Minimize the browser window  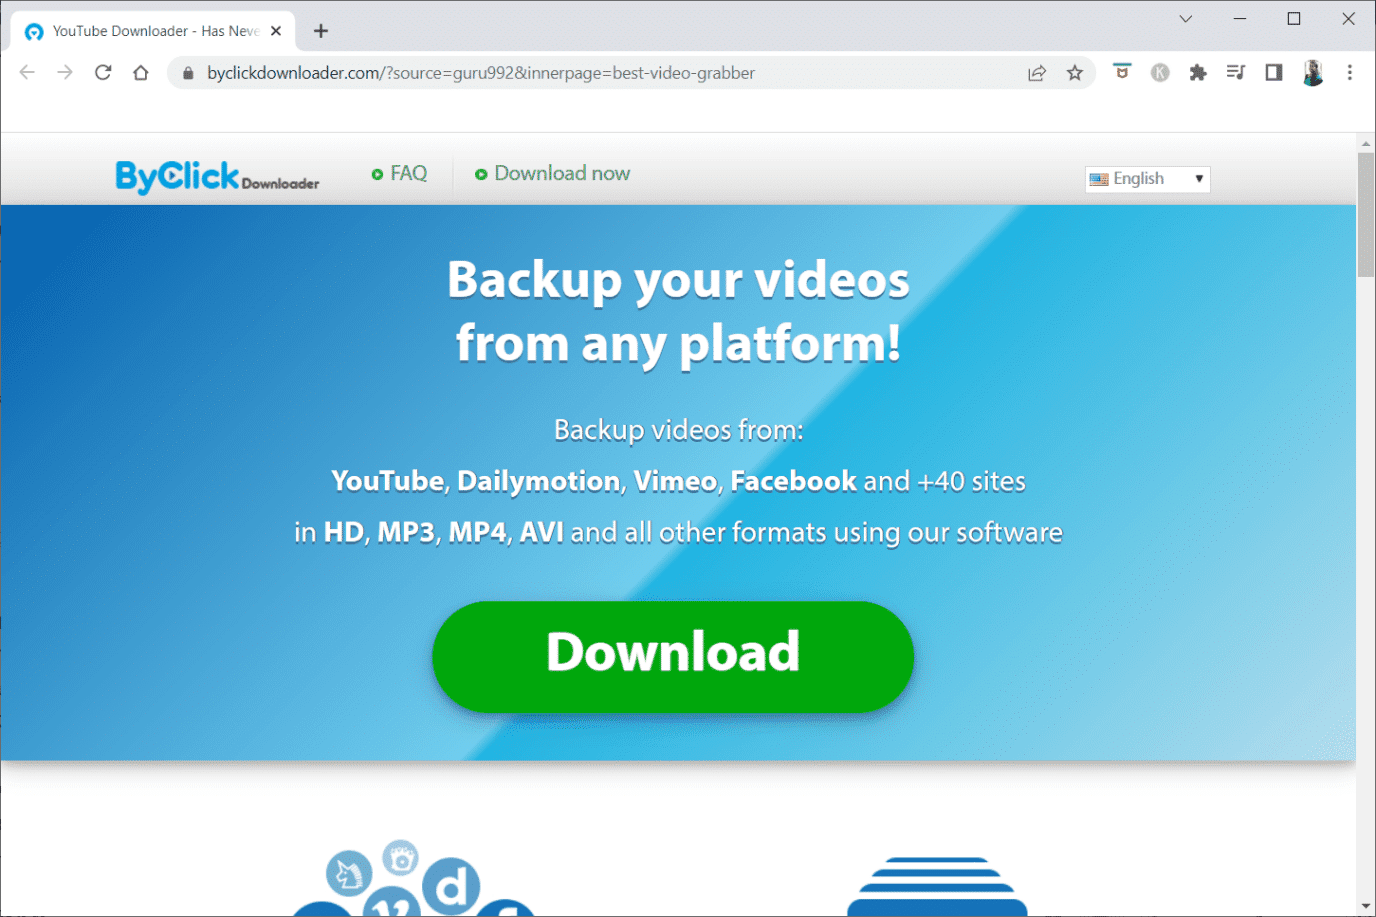pyautogui.click(x=1240, y=19)
